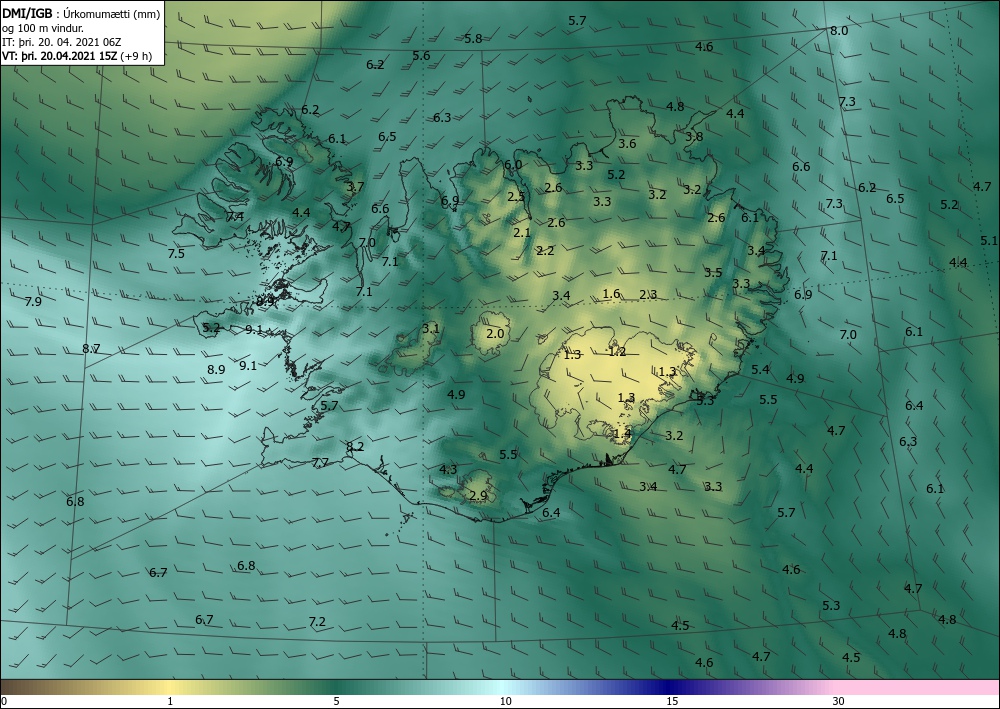1000x709 pixels.
Task: Click the map value "4.3"
Action: [x=448, y=469]
